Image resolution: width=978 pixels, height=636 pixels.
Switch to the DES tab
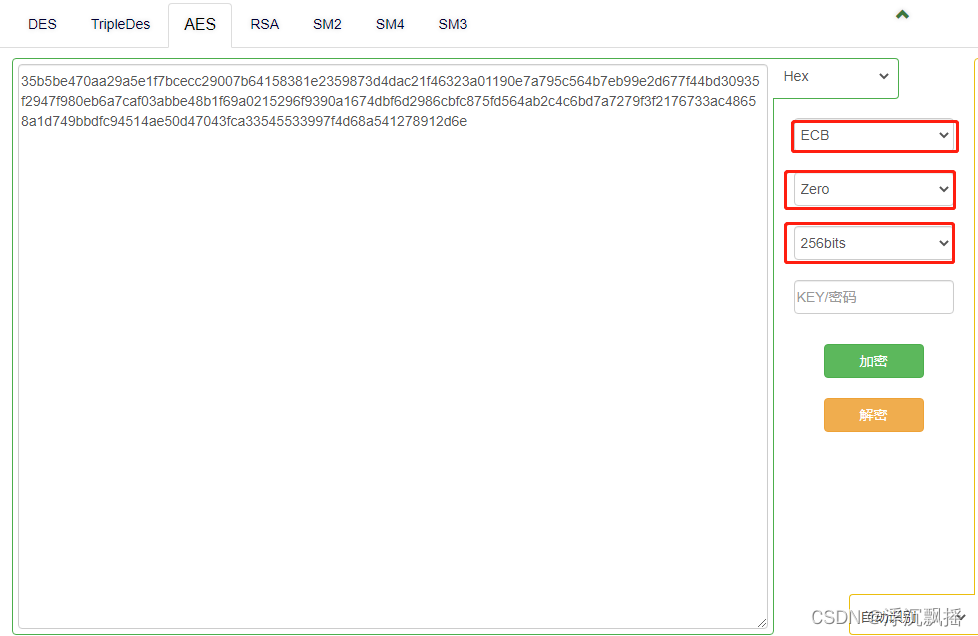click(42, 24)
